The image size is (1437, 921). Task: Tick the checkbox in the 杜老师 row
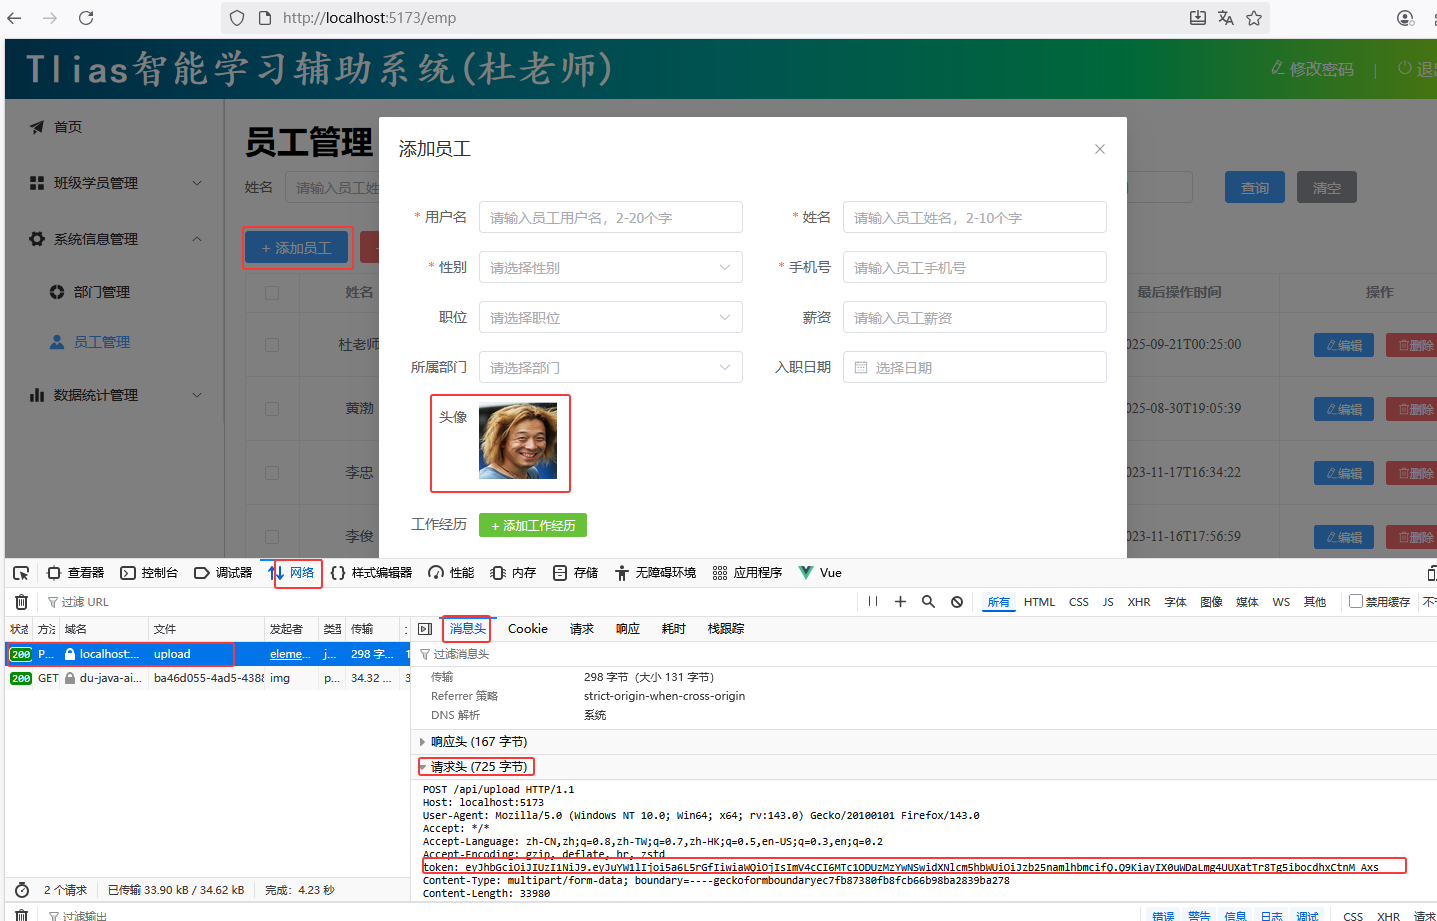click(272, 345)
